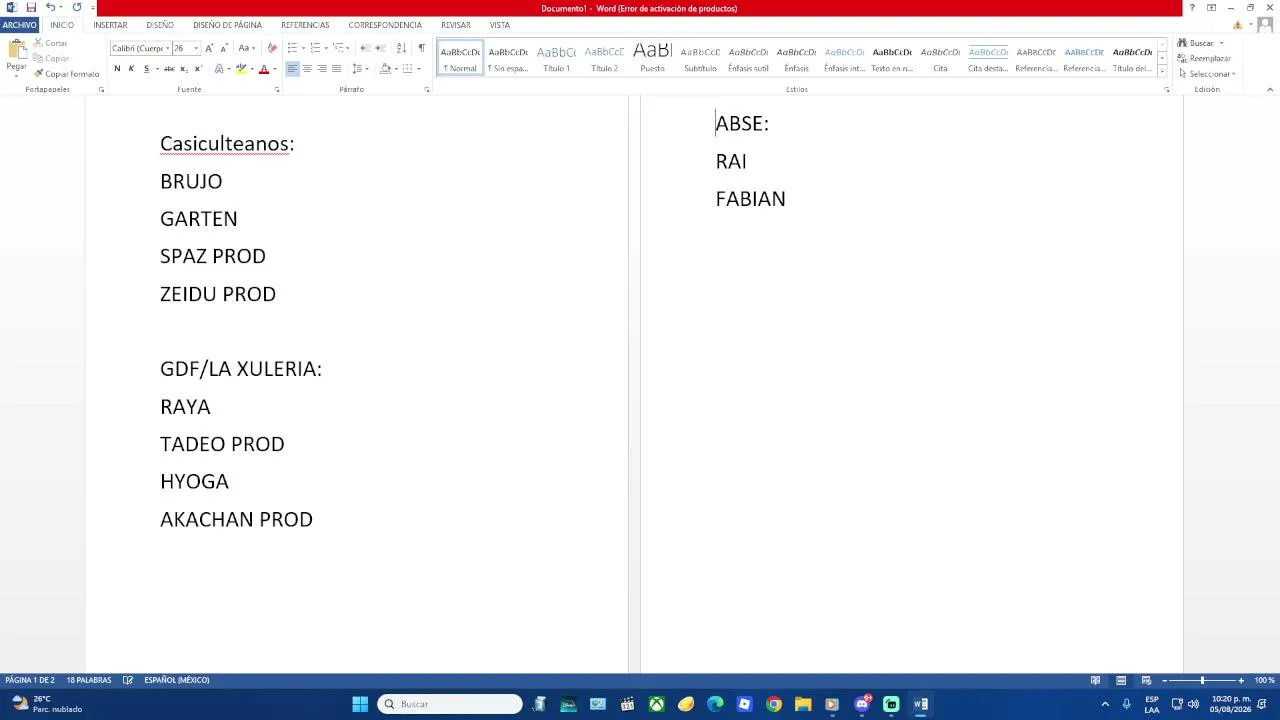Screen dimensions: 1280x720
Task: Switch to the INSERTAR tab
Action: tap(110, 25)
